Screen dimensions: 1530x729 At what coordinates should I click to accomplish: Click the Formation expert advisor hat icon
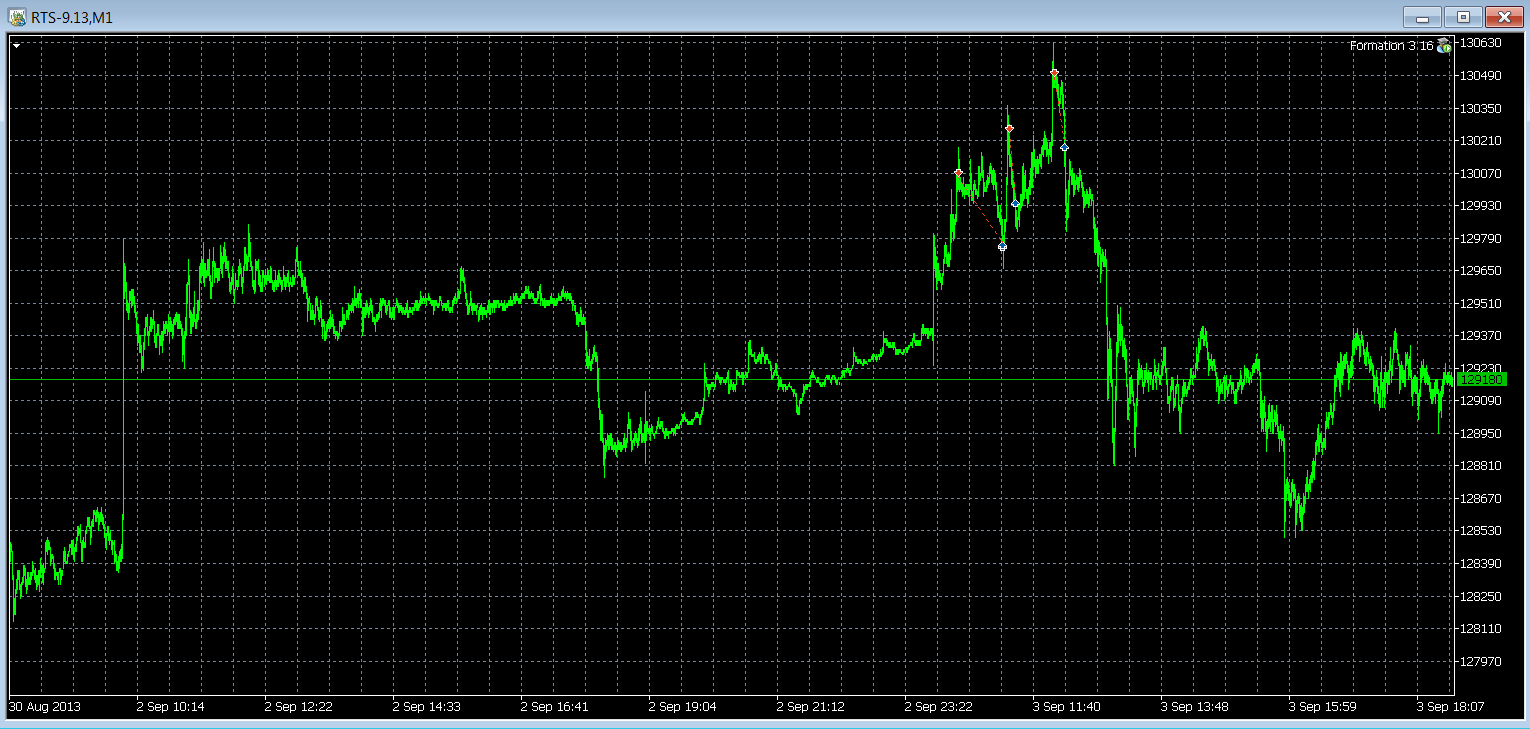1444,45
